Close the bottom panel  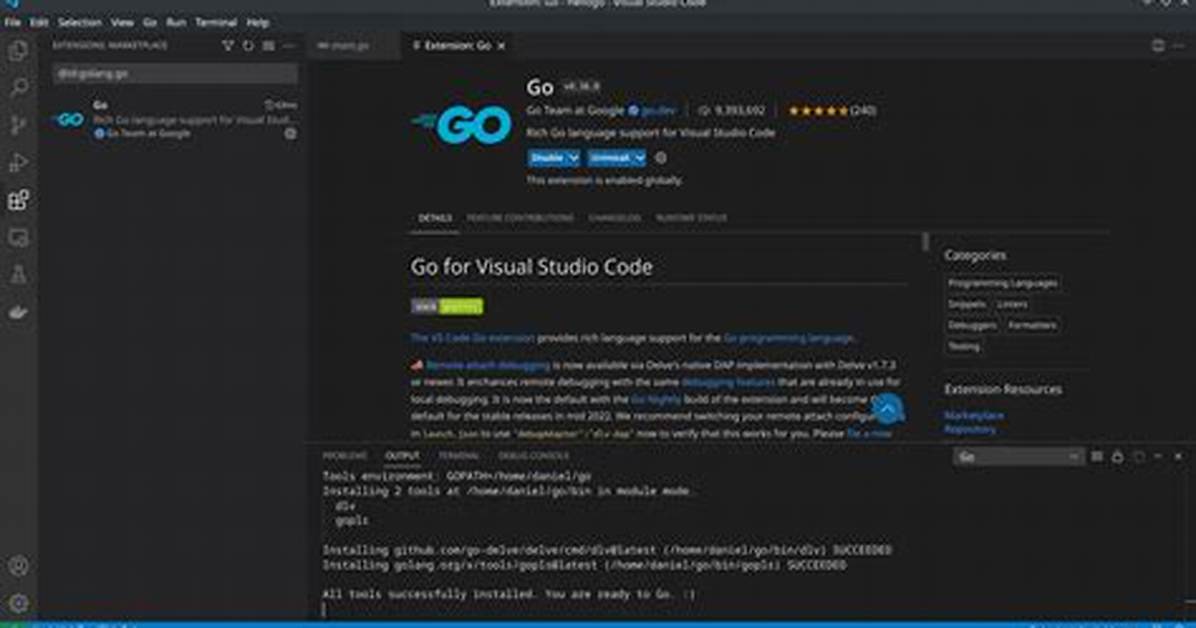(x=1178, y=456)
